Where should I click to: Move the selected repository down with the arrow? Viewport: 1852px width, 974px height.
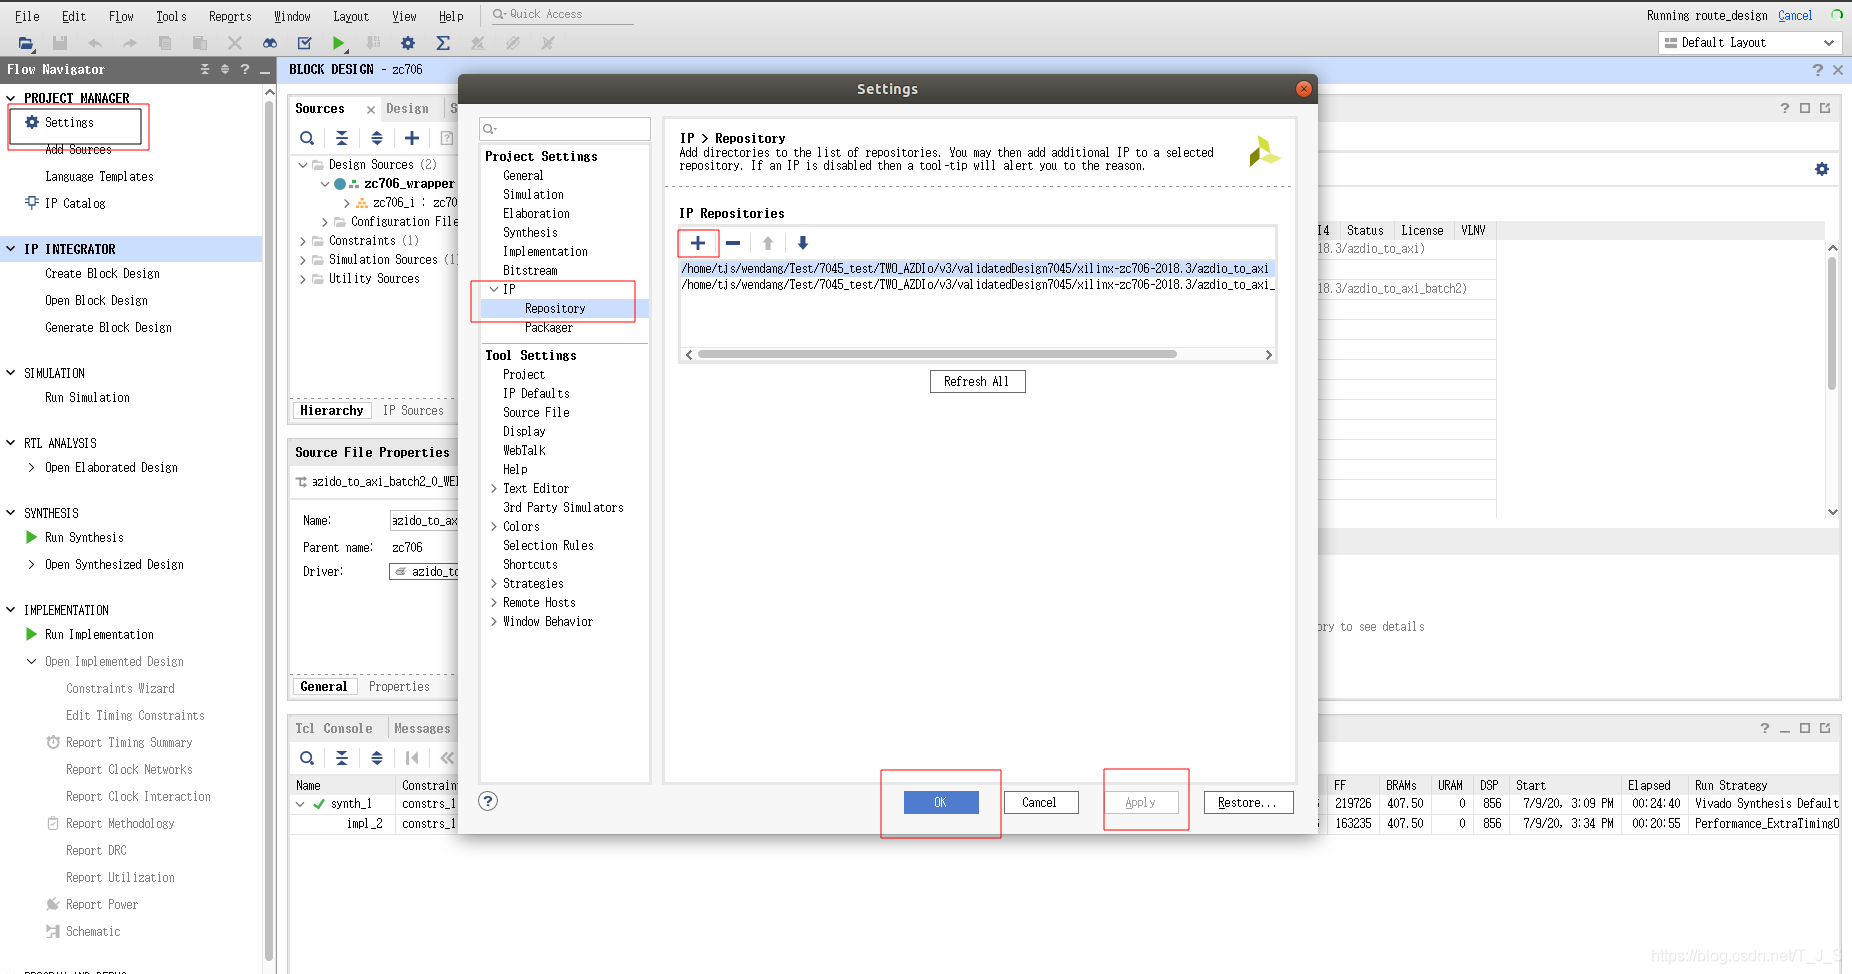[803, 243]
